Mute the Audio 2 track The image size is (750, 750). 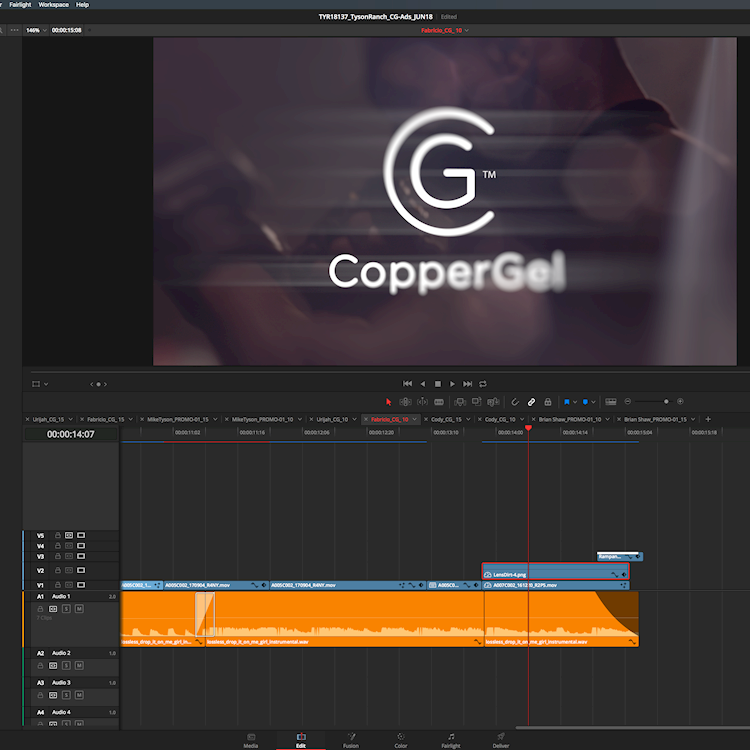pos(79,665)
